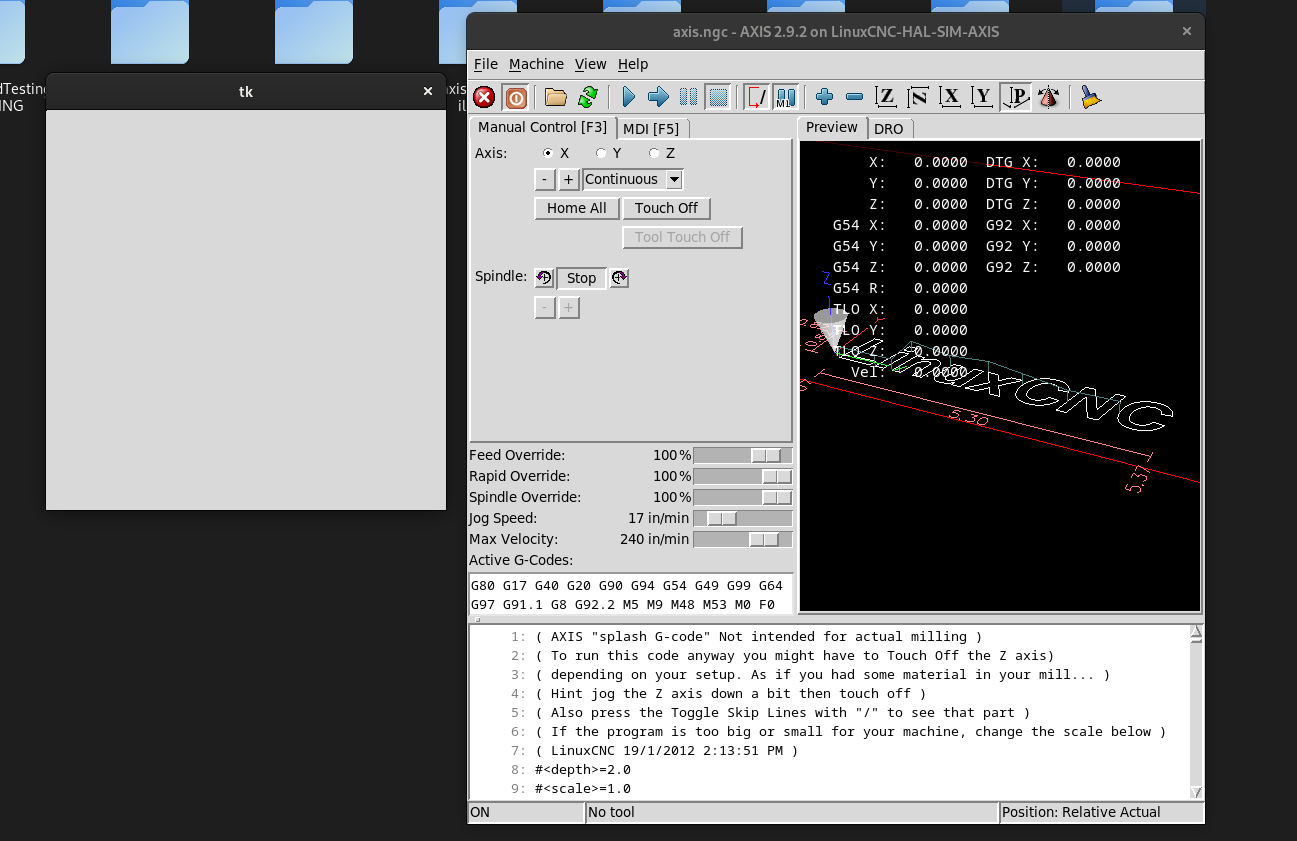This screenshot has height=841, width=1297.
Task: Clear live plot with broom icon
Action: [1091, 97]
